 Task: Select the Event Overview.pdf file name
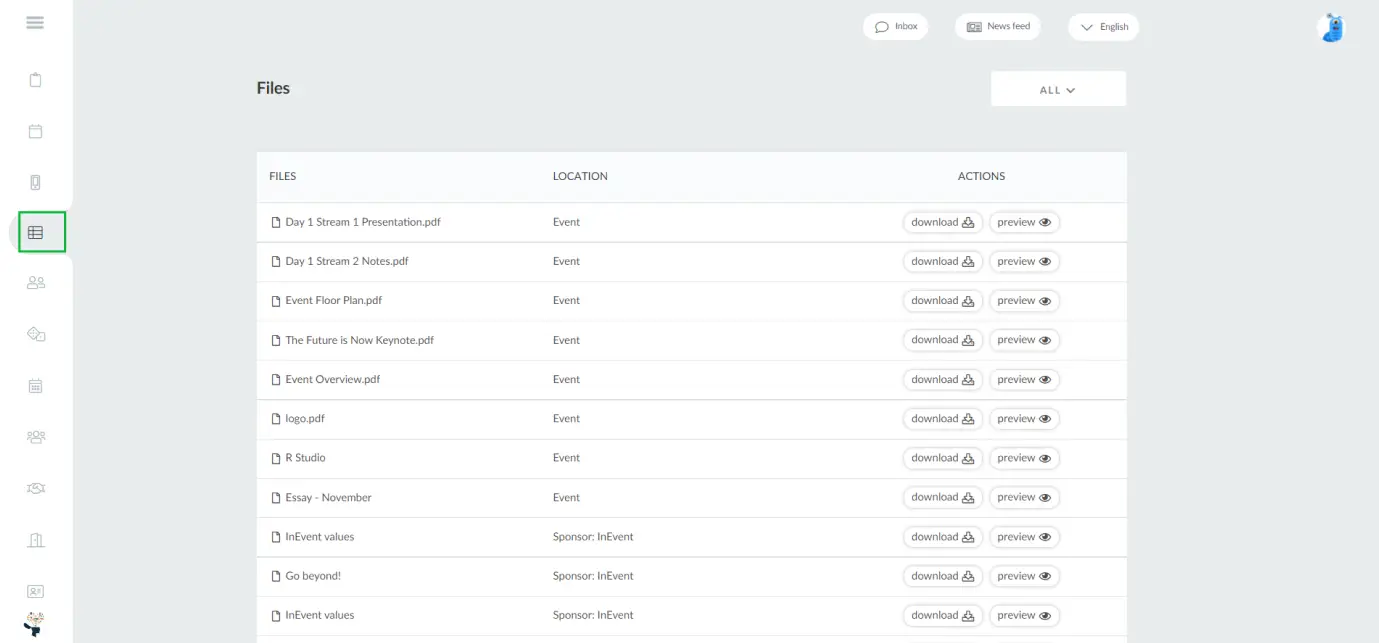click(333, 379)
